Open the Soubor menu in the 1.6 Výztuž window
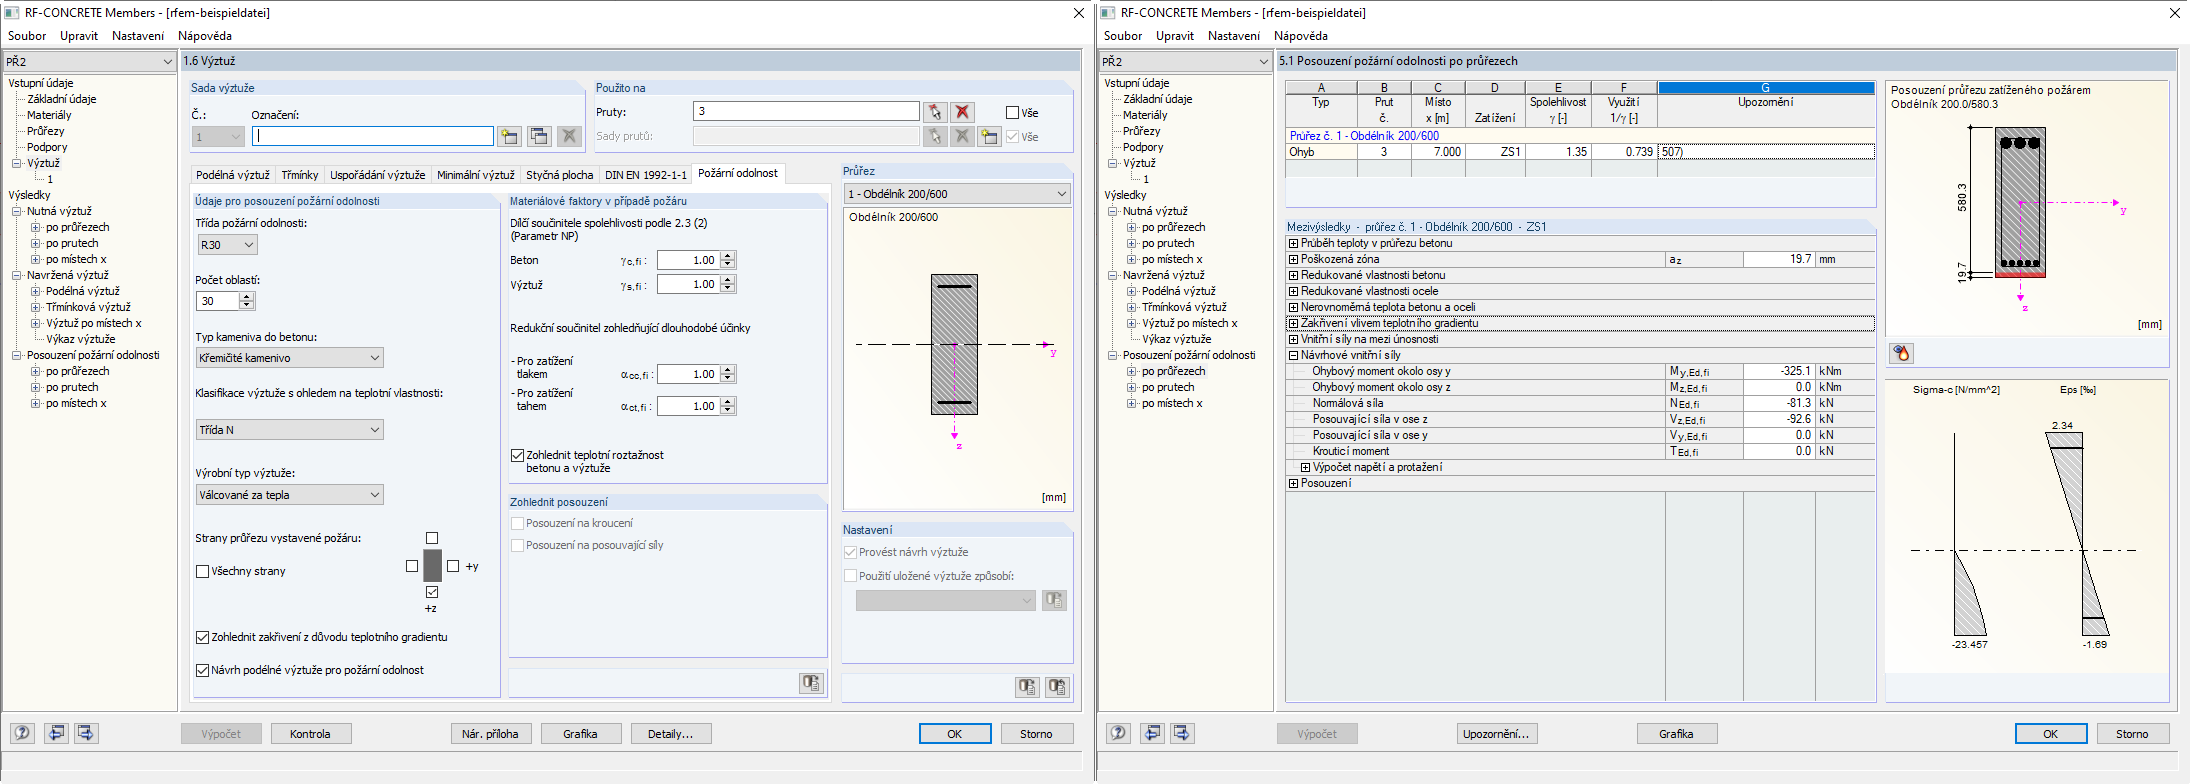Screen dimensions: 2190x784 click(27, 36)
